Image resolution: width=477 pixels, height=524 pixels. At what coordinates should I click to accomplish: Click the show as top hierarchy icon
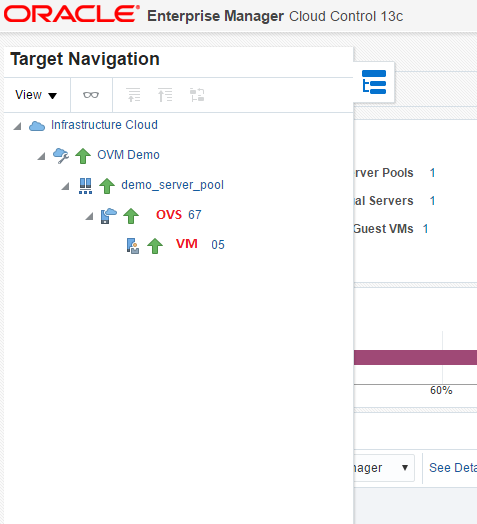click(x=197, y=95)
